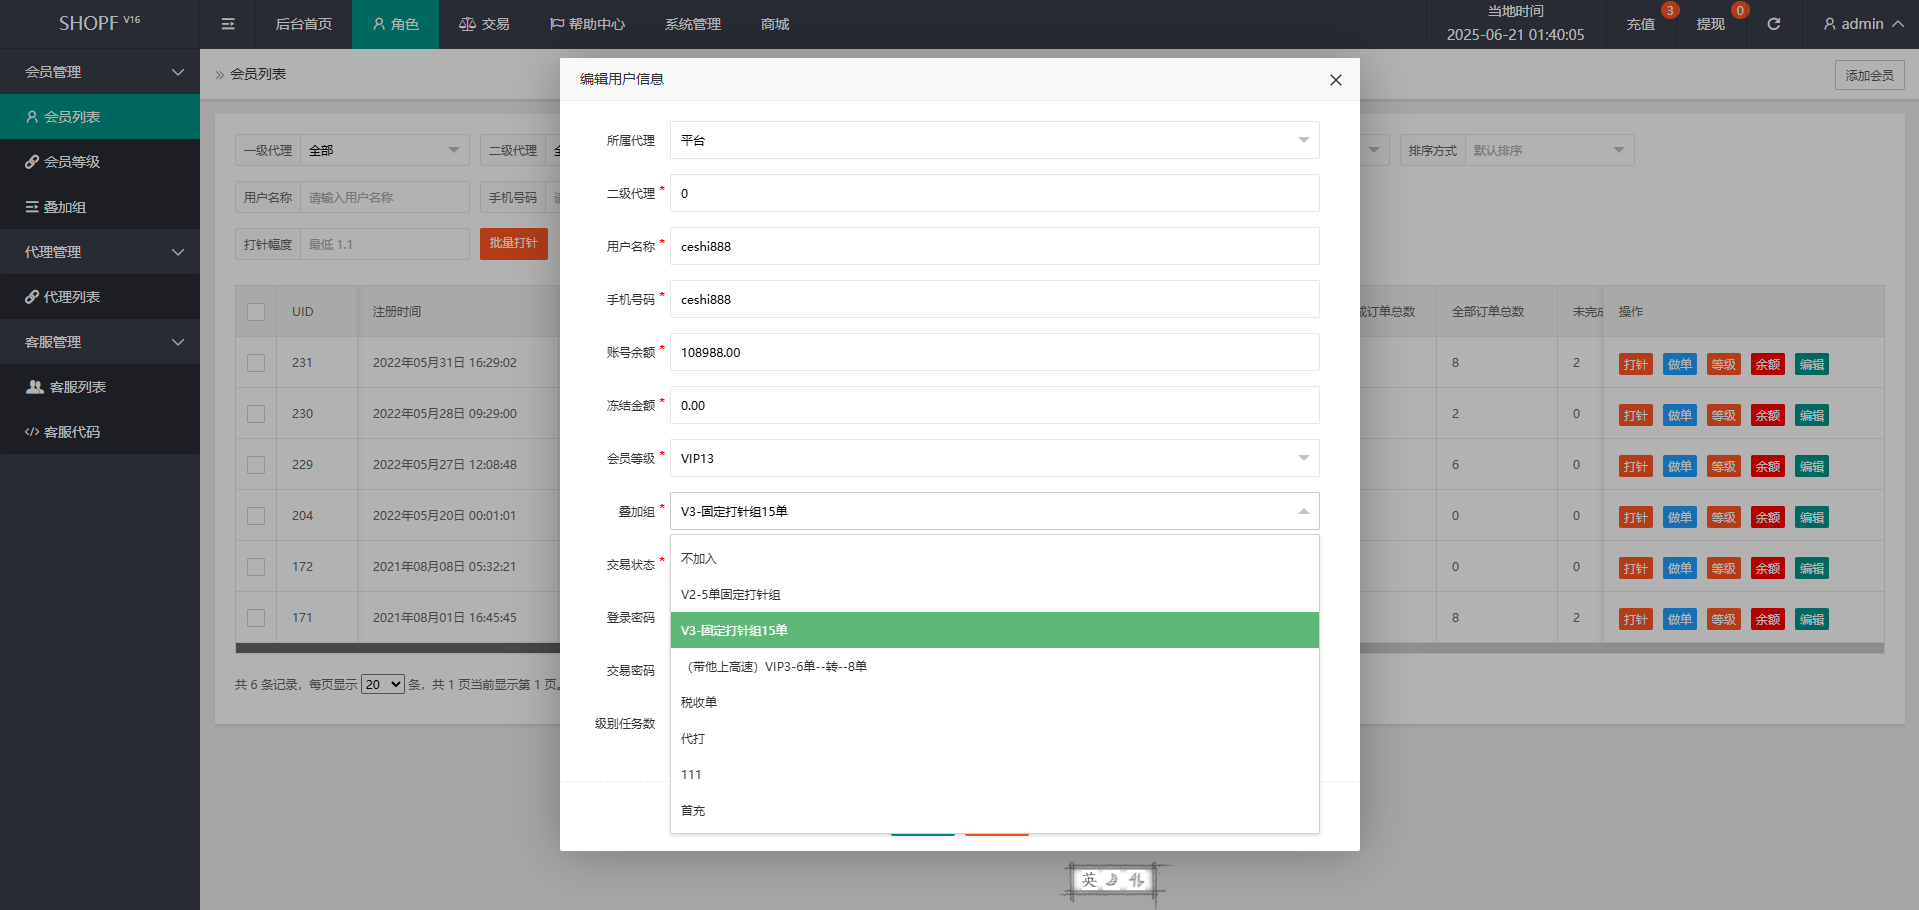Expand the VIP13 member level dropdown

(x=994, y=458)
